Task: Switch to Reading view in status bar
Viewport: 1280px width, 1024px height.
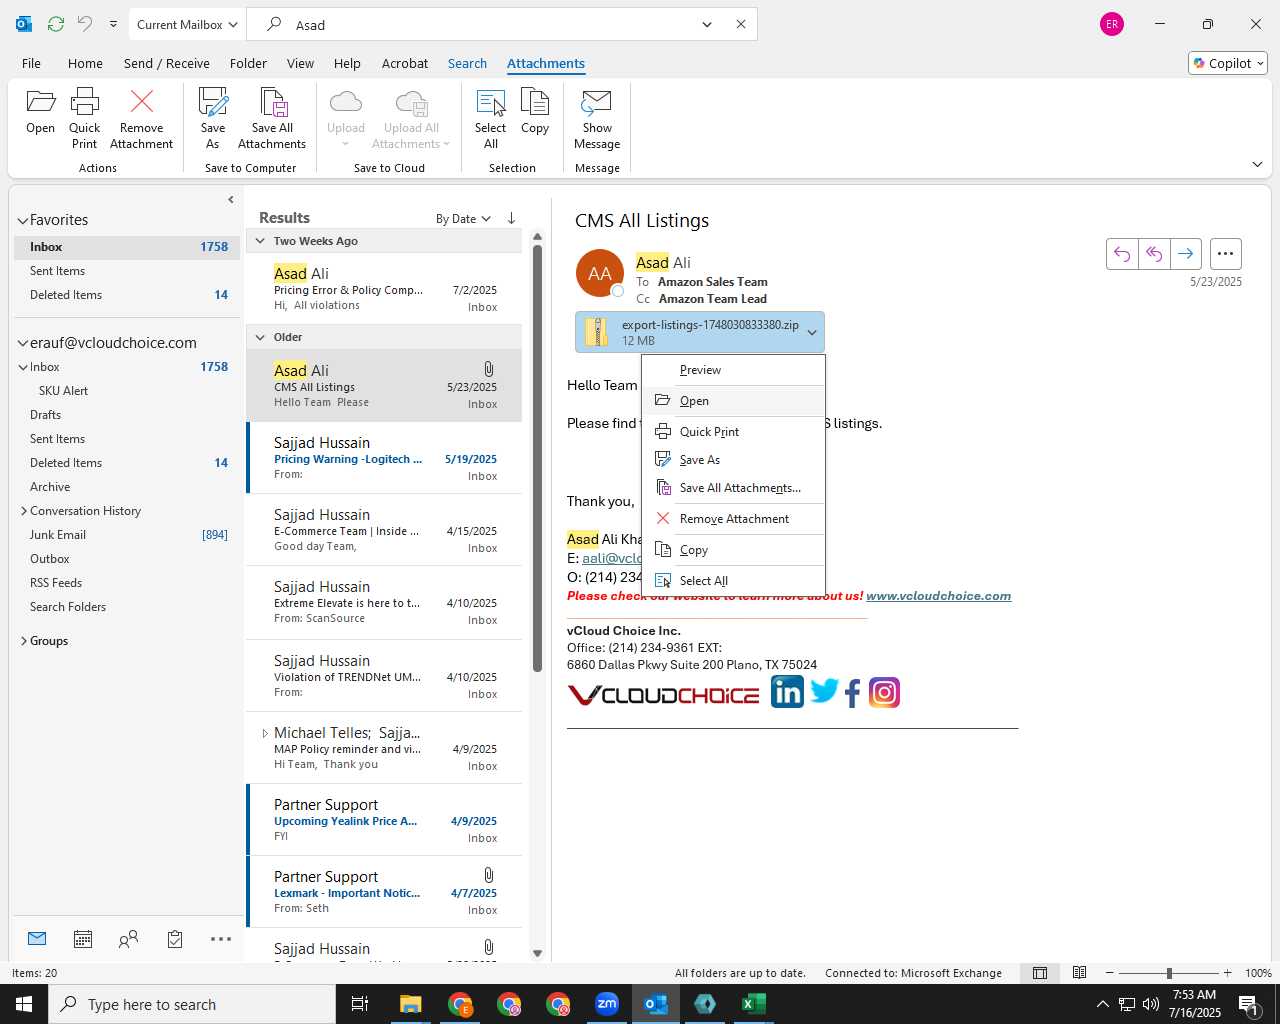Action: [x=1080, y=973]
